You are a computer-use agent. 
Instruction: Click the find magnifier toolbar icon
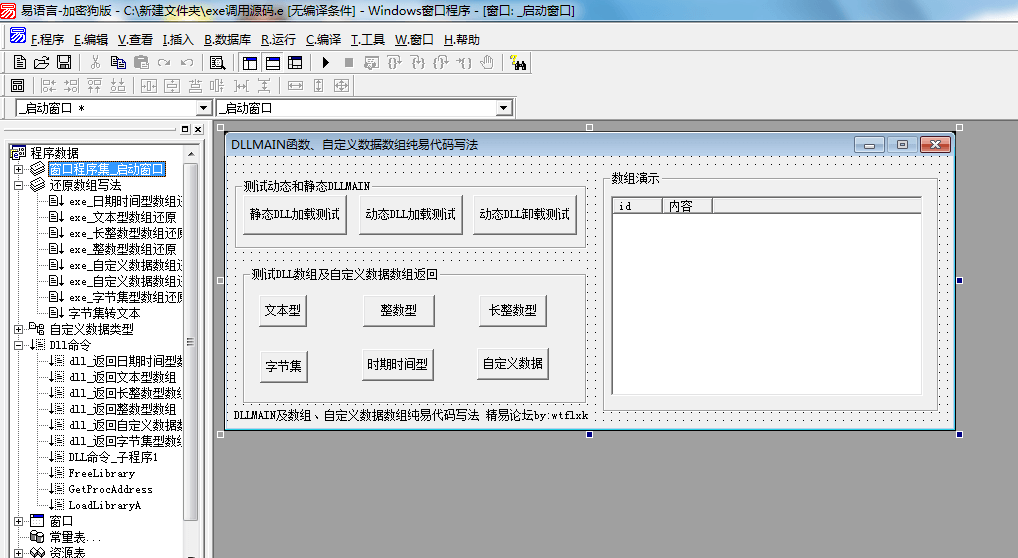[217, 63]
